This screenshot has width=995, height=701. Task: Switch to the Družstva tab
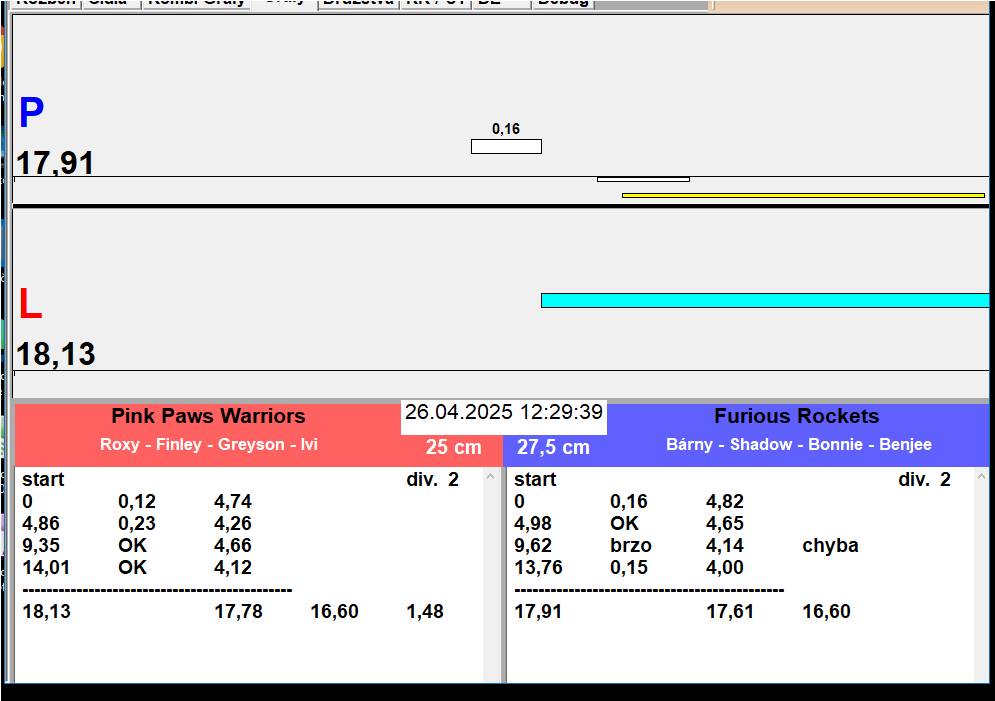pos(358,3)
